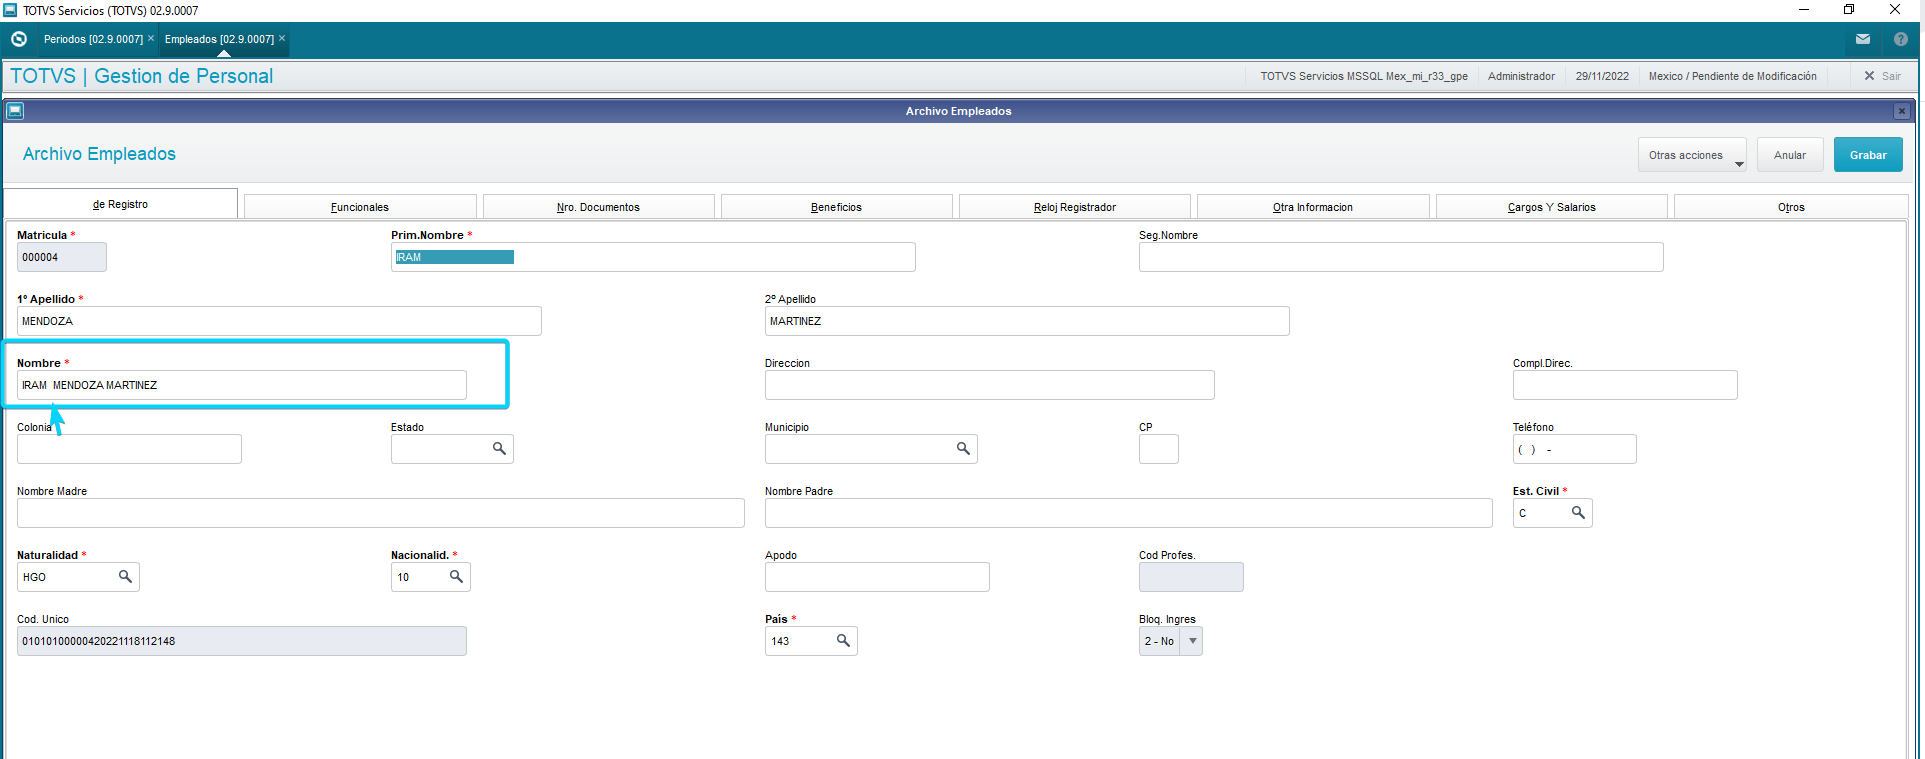Click the Seg.Nombre field
The height and width of the screenshot is (759, 1925).
coord(1401,257)
